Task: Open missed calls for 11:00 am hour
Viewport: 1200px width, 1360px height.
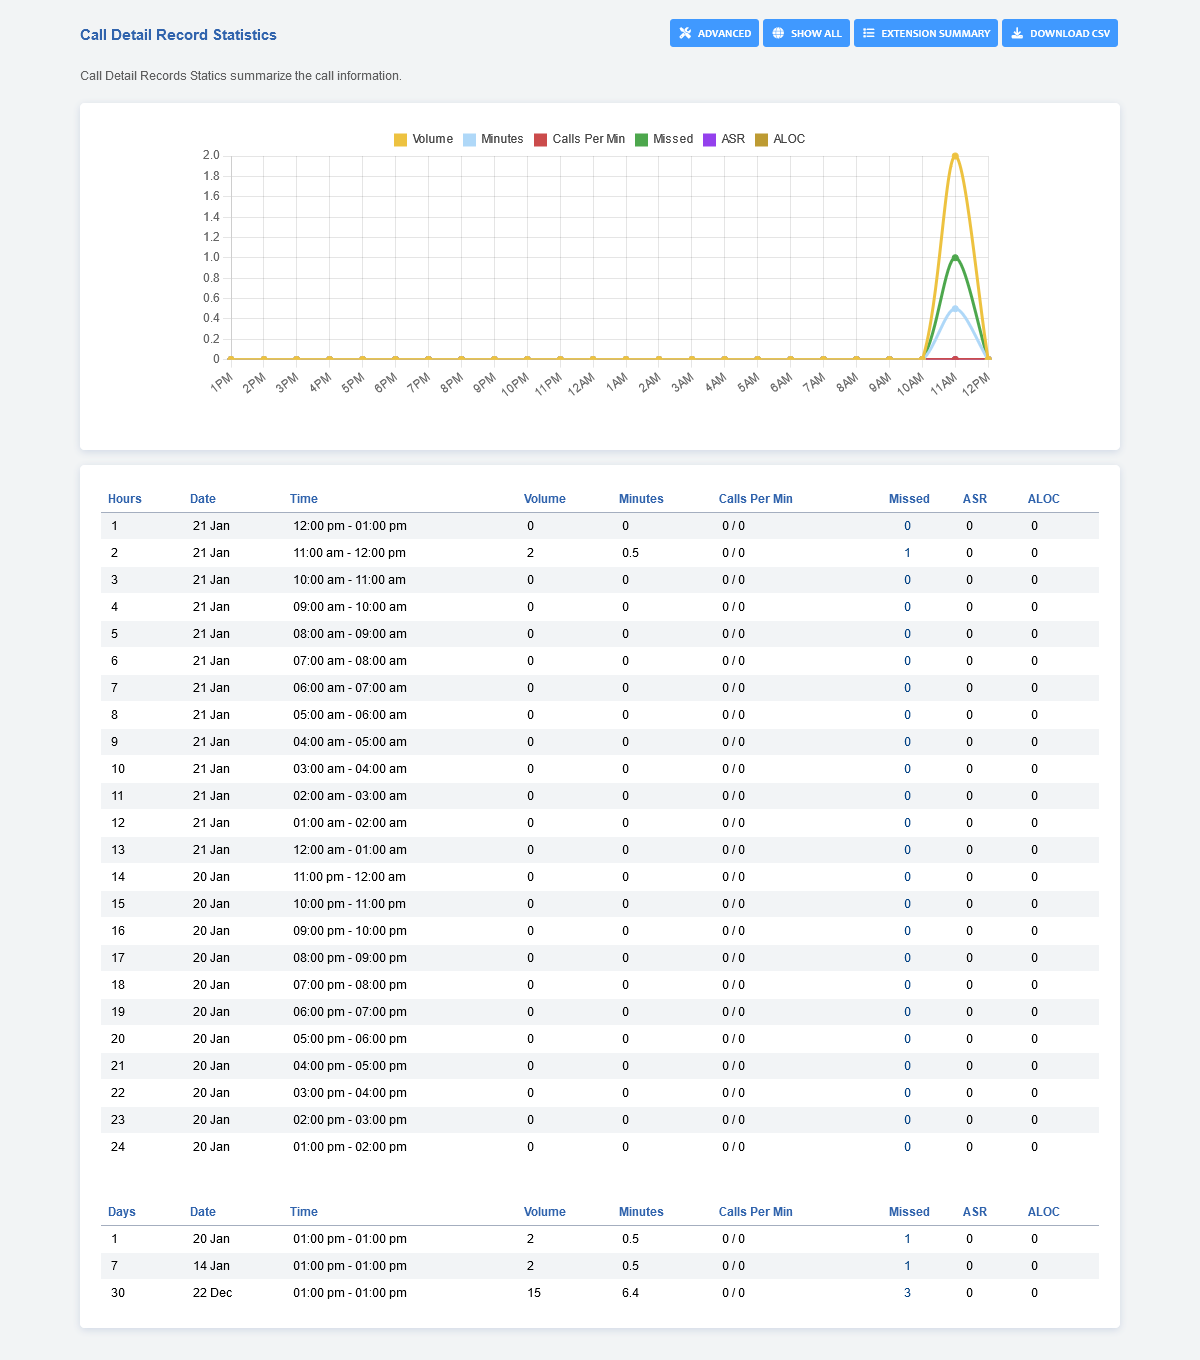Action: tap(907, 553)
